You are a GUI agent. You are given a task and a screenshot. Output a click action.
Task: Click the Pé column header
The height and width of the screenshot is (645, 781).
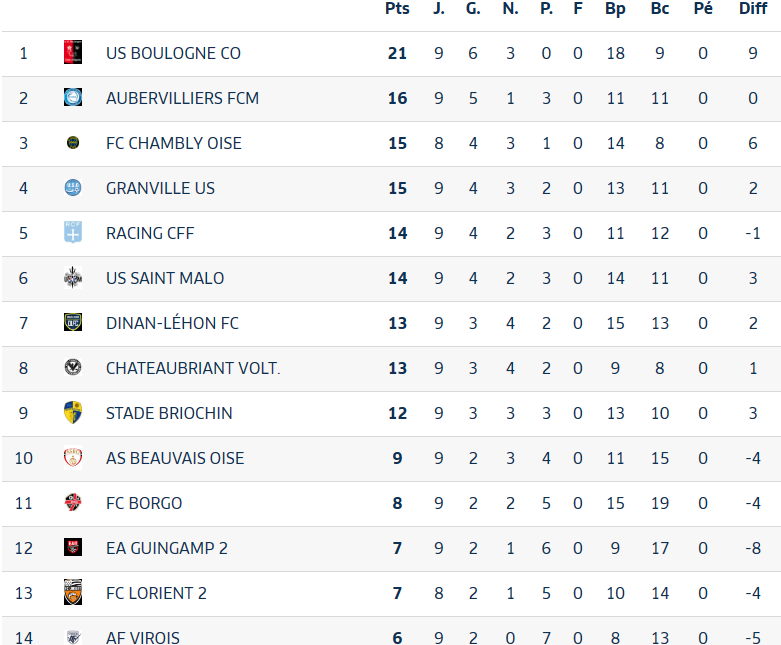(703, 9)
